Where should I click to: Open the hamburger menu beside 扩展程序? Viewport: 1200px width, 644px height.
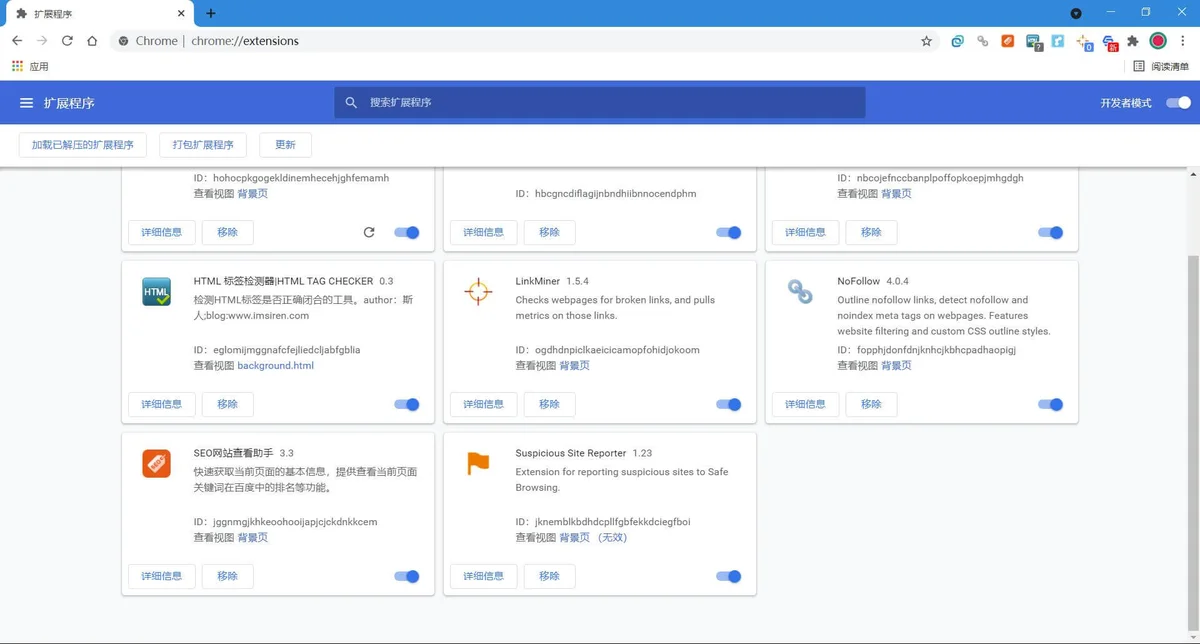[27, 103]
